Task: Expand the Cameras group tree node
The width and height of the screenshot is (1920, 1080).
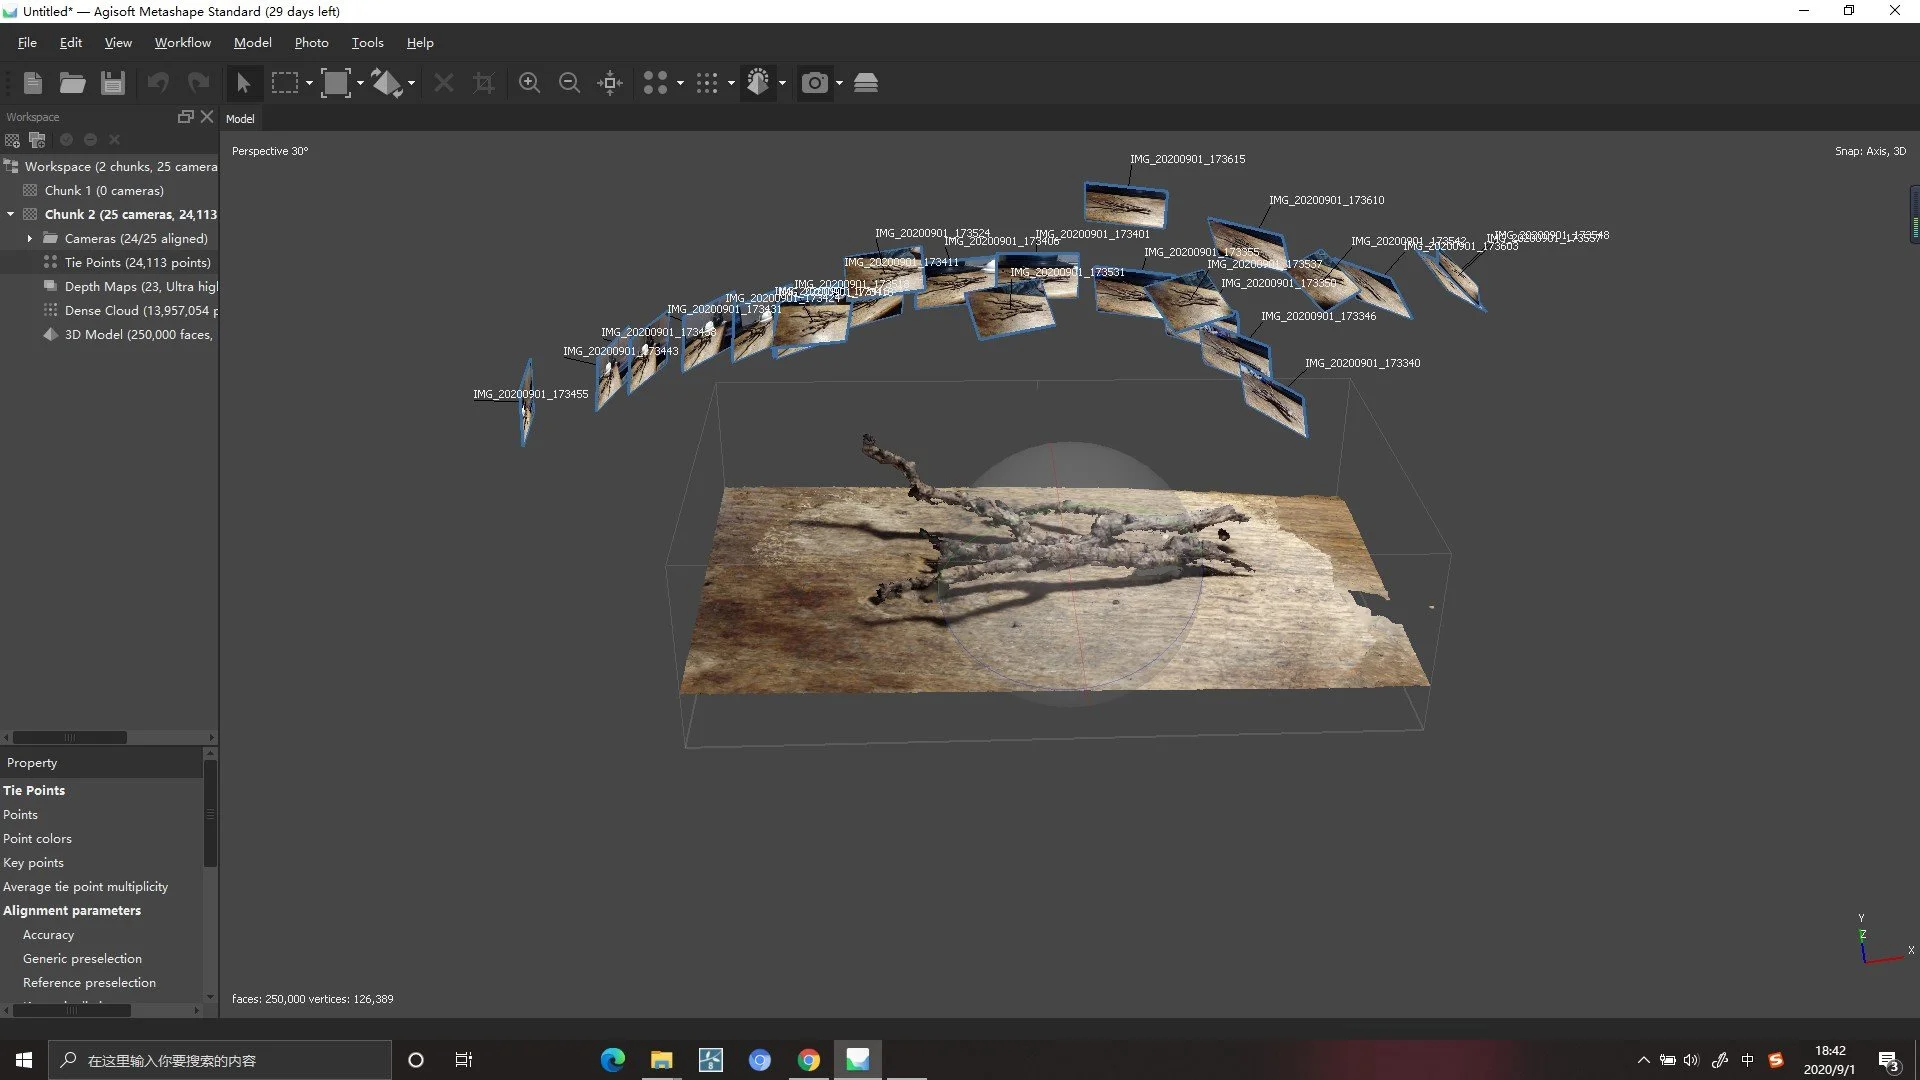Action: tap(30, 239)
